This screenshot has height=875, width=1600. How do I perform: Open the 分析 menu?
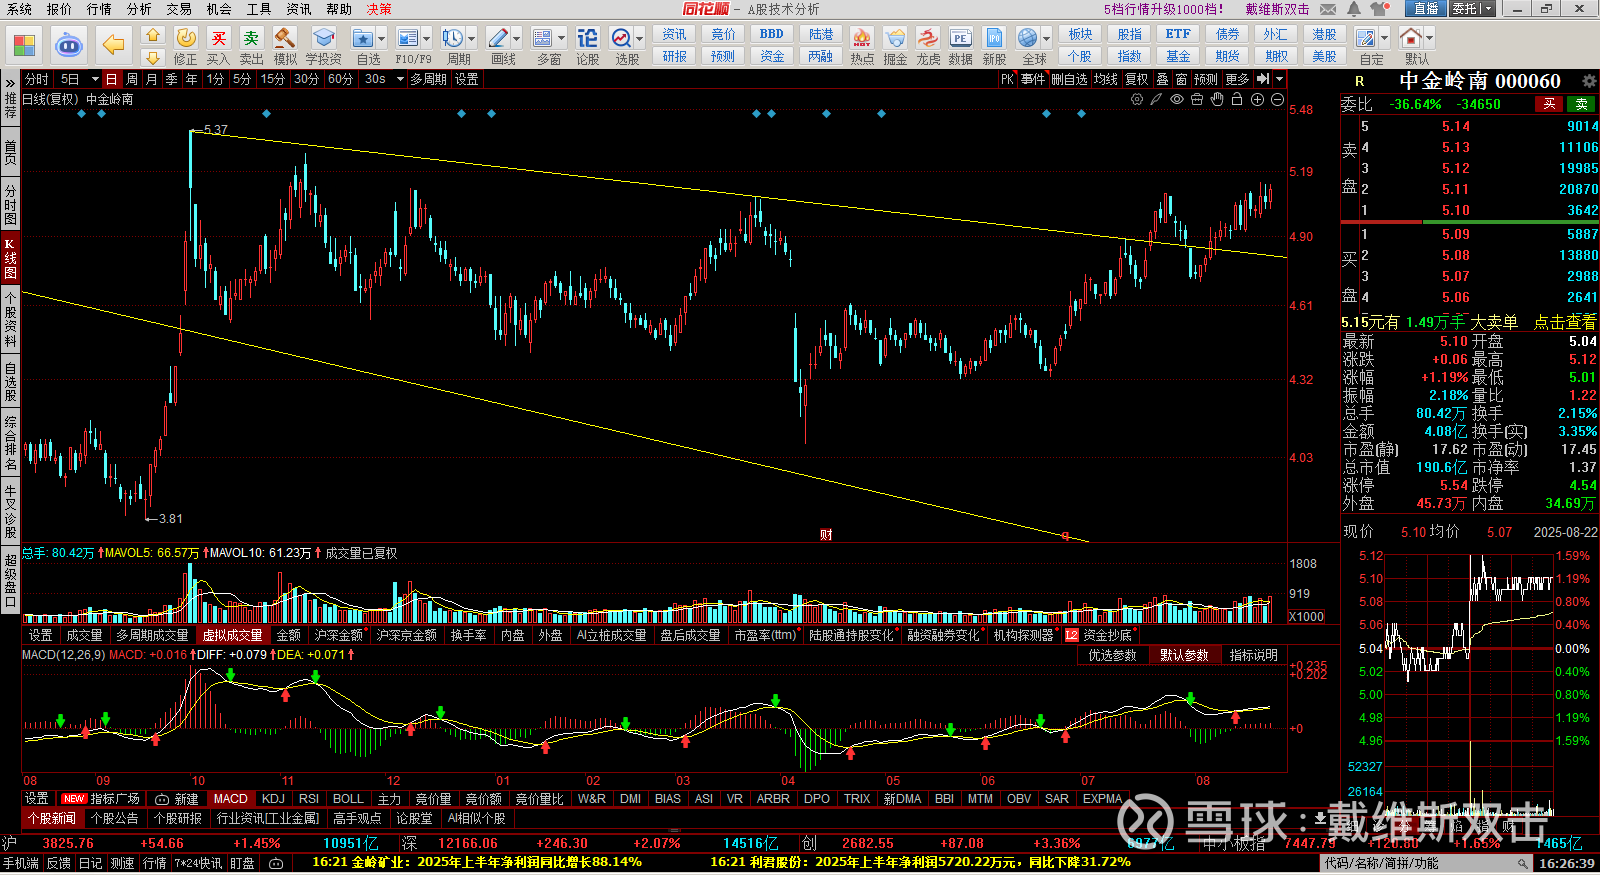[x=139, y=9]
